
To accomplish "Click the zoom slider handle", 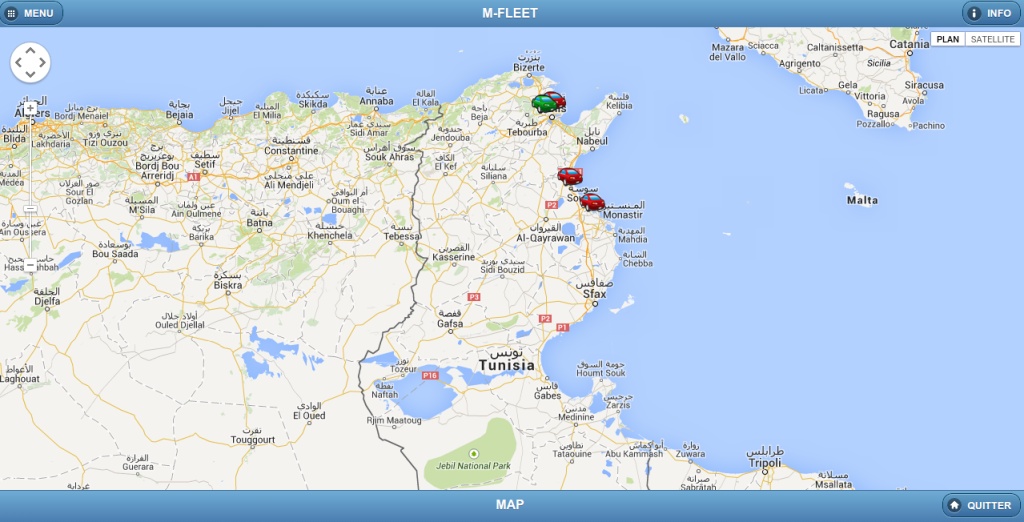I will (30, 208).
